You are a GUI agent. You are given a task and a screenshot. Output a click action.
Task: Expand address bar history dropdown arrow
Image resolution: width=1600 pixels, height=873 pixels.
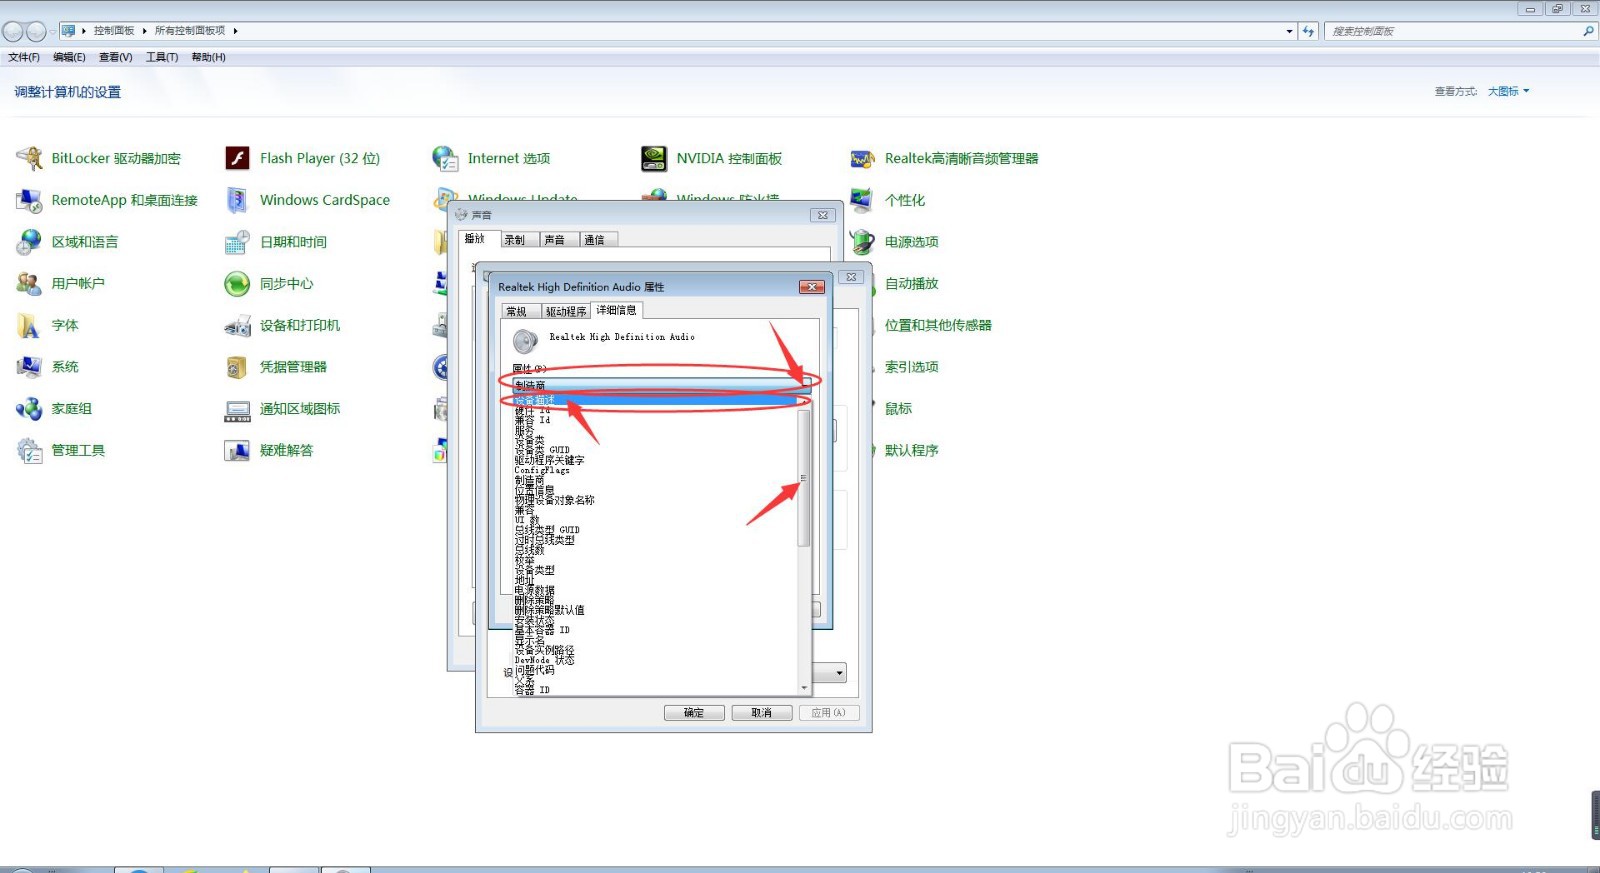1289,31
